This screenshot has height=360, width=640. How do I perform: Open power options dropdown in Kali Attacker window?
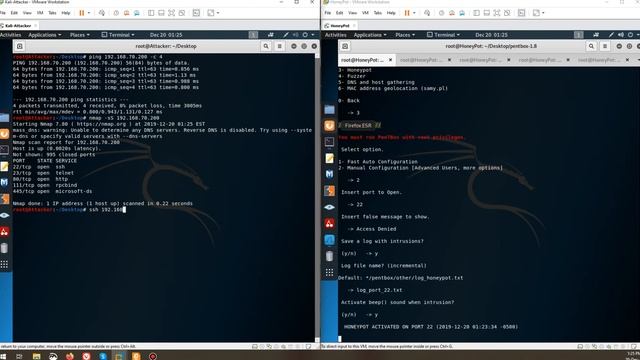89,13
